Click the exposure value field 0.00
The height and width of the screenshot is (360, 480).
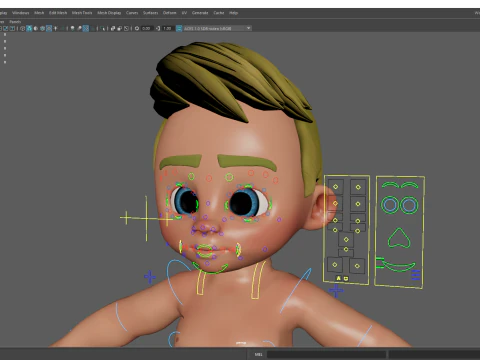pyautogui.click(x=146, y=28)
